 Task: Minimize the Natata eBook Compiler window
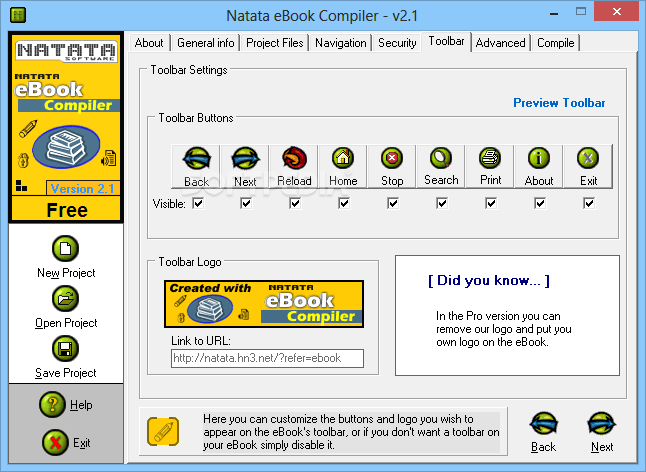tap(554, 13)
